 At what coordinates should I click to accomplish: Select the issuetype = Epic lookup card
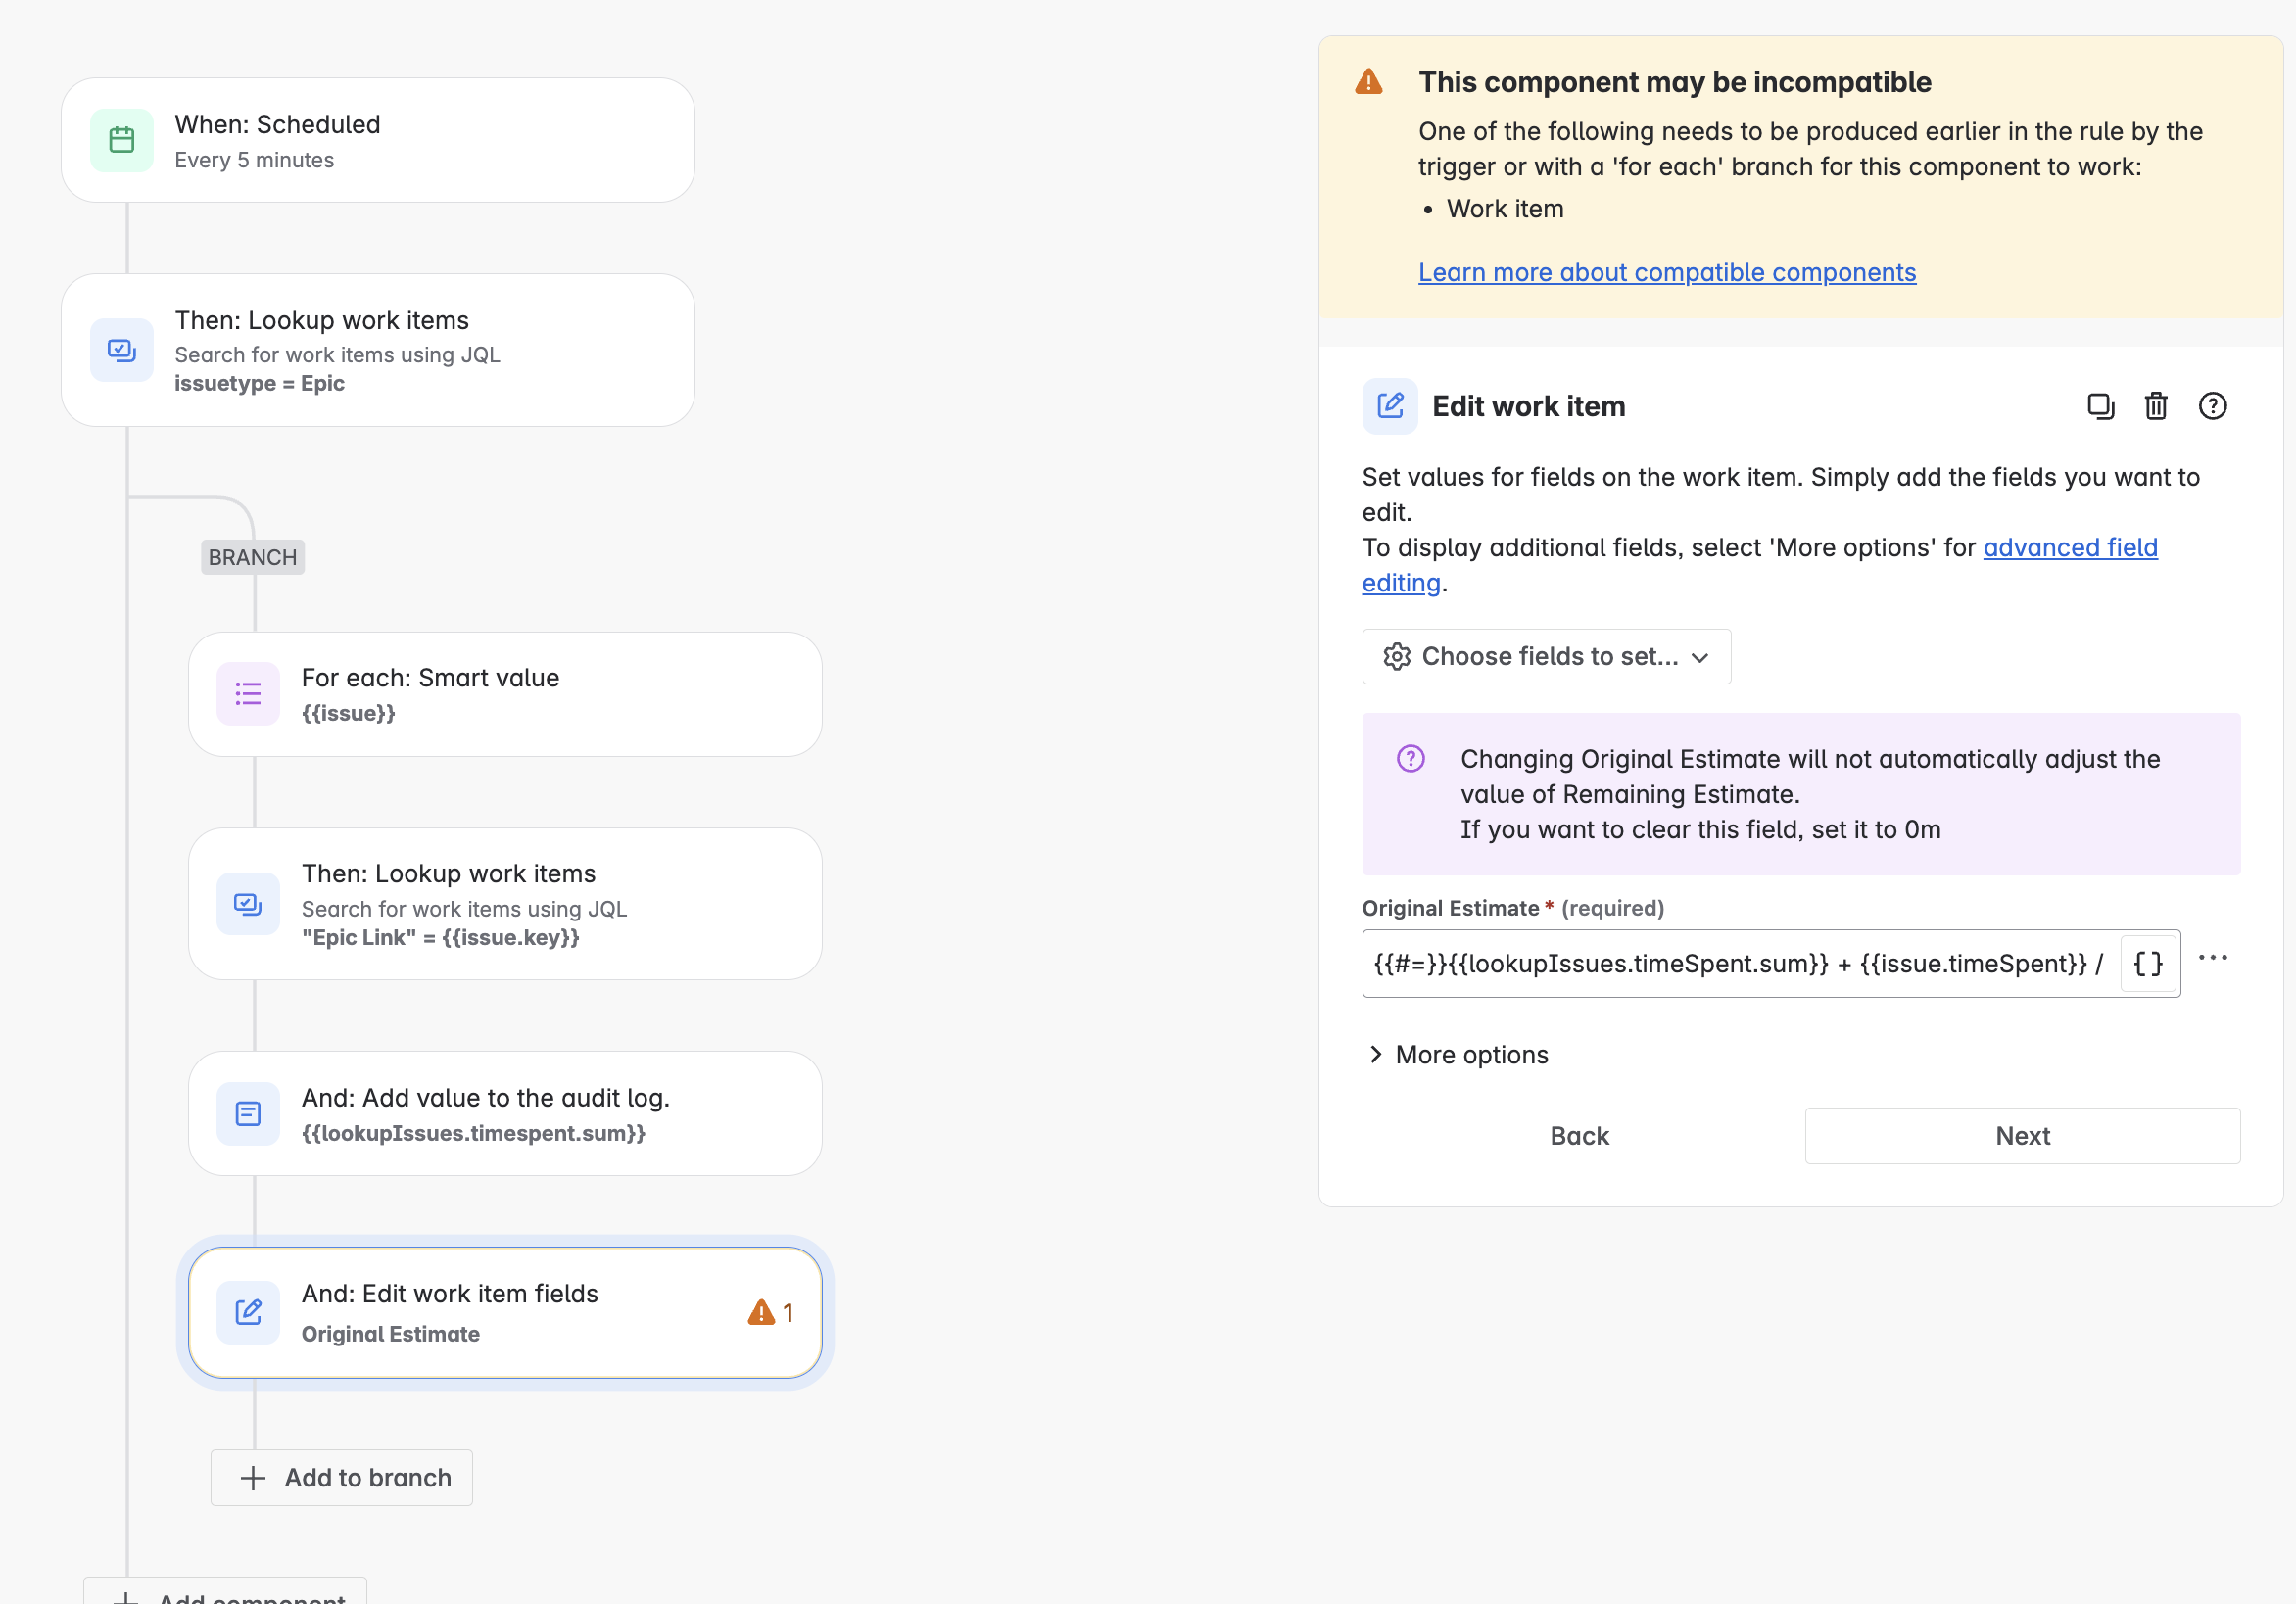pos(378,350)
